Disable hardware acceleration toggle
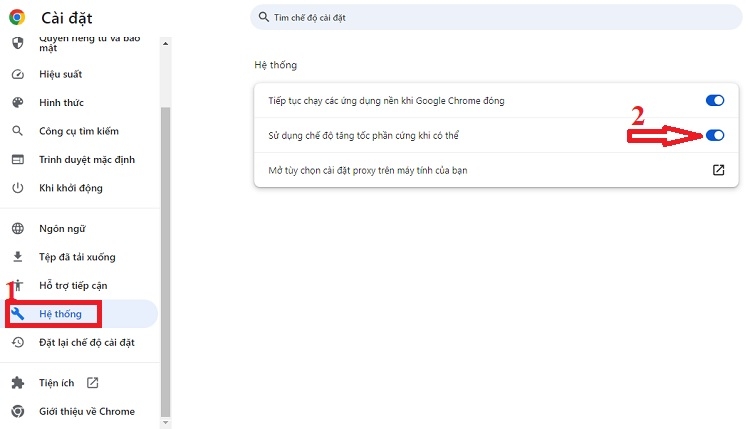This screenshot has height=429, width=750. (x=714, y=135)
